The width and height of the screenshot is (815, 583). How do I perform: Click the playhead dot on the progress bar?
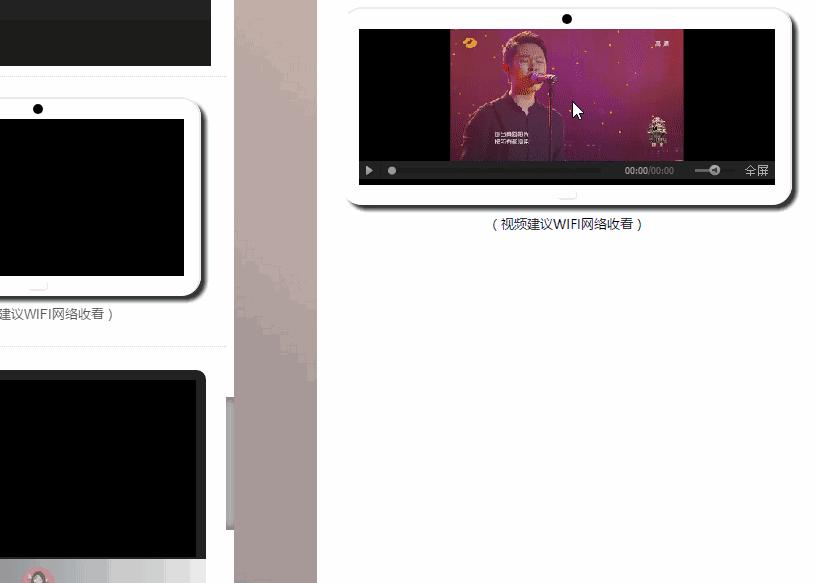[391, 170]
